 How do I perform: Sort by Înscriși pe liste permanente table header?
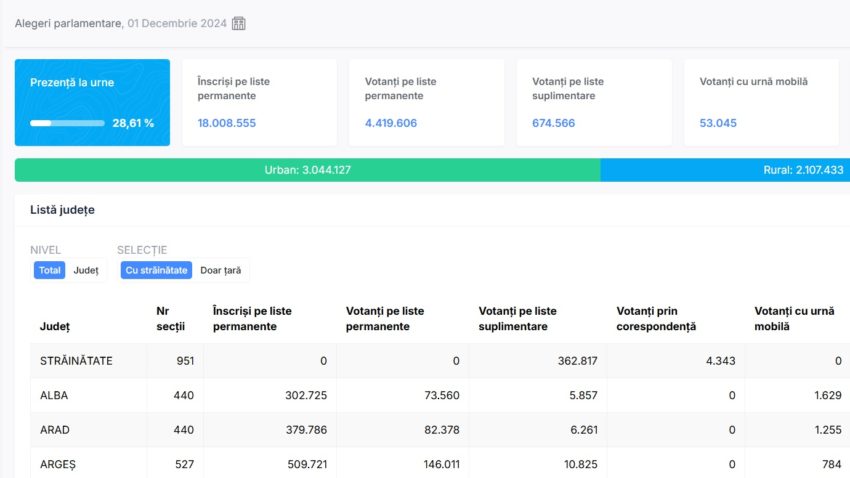pyautogui.click(x=252, y=319)
